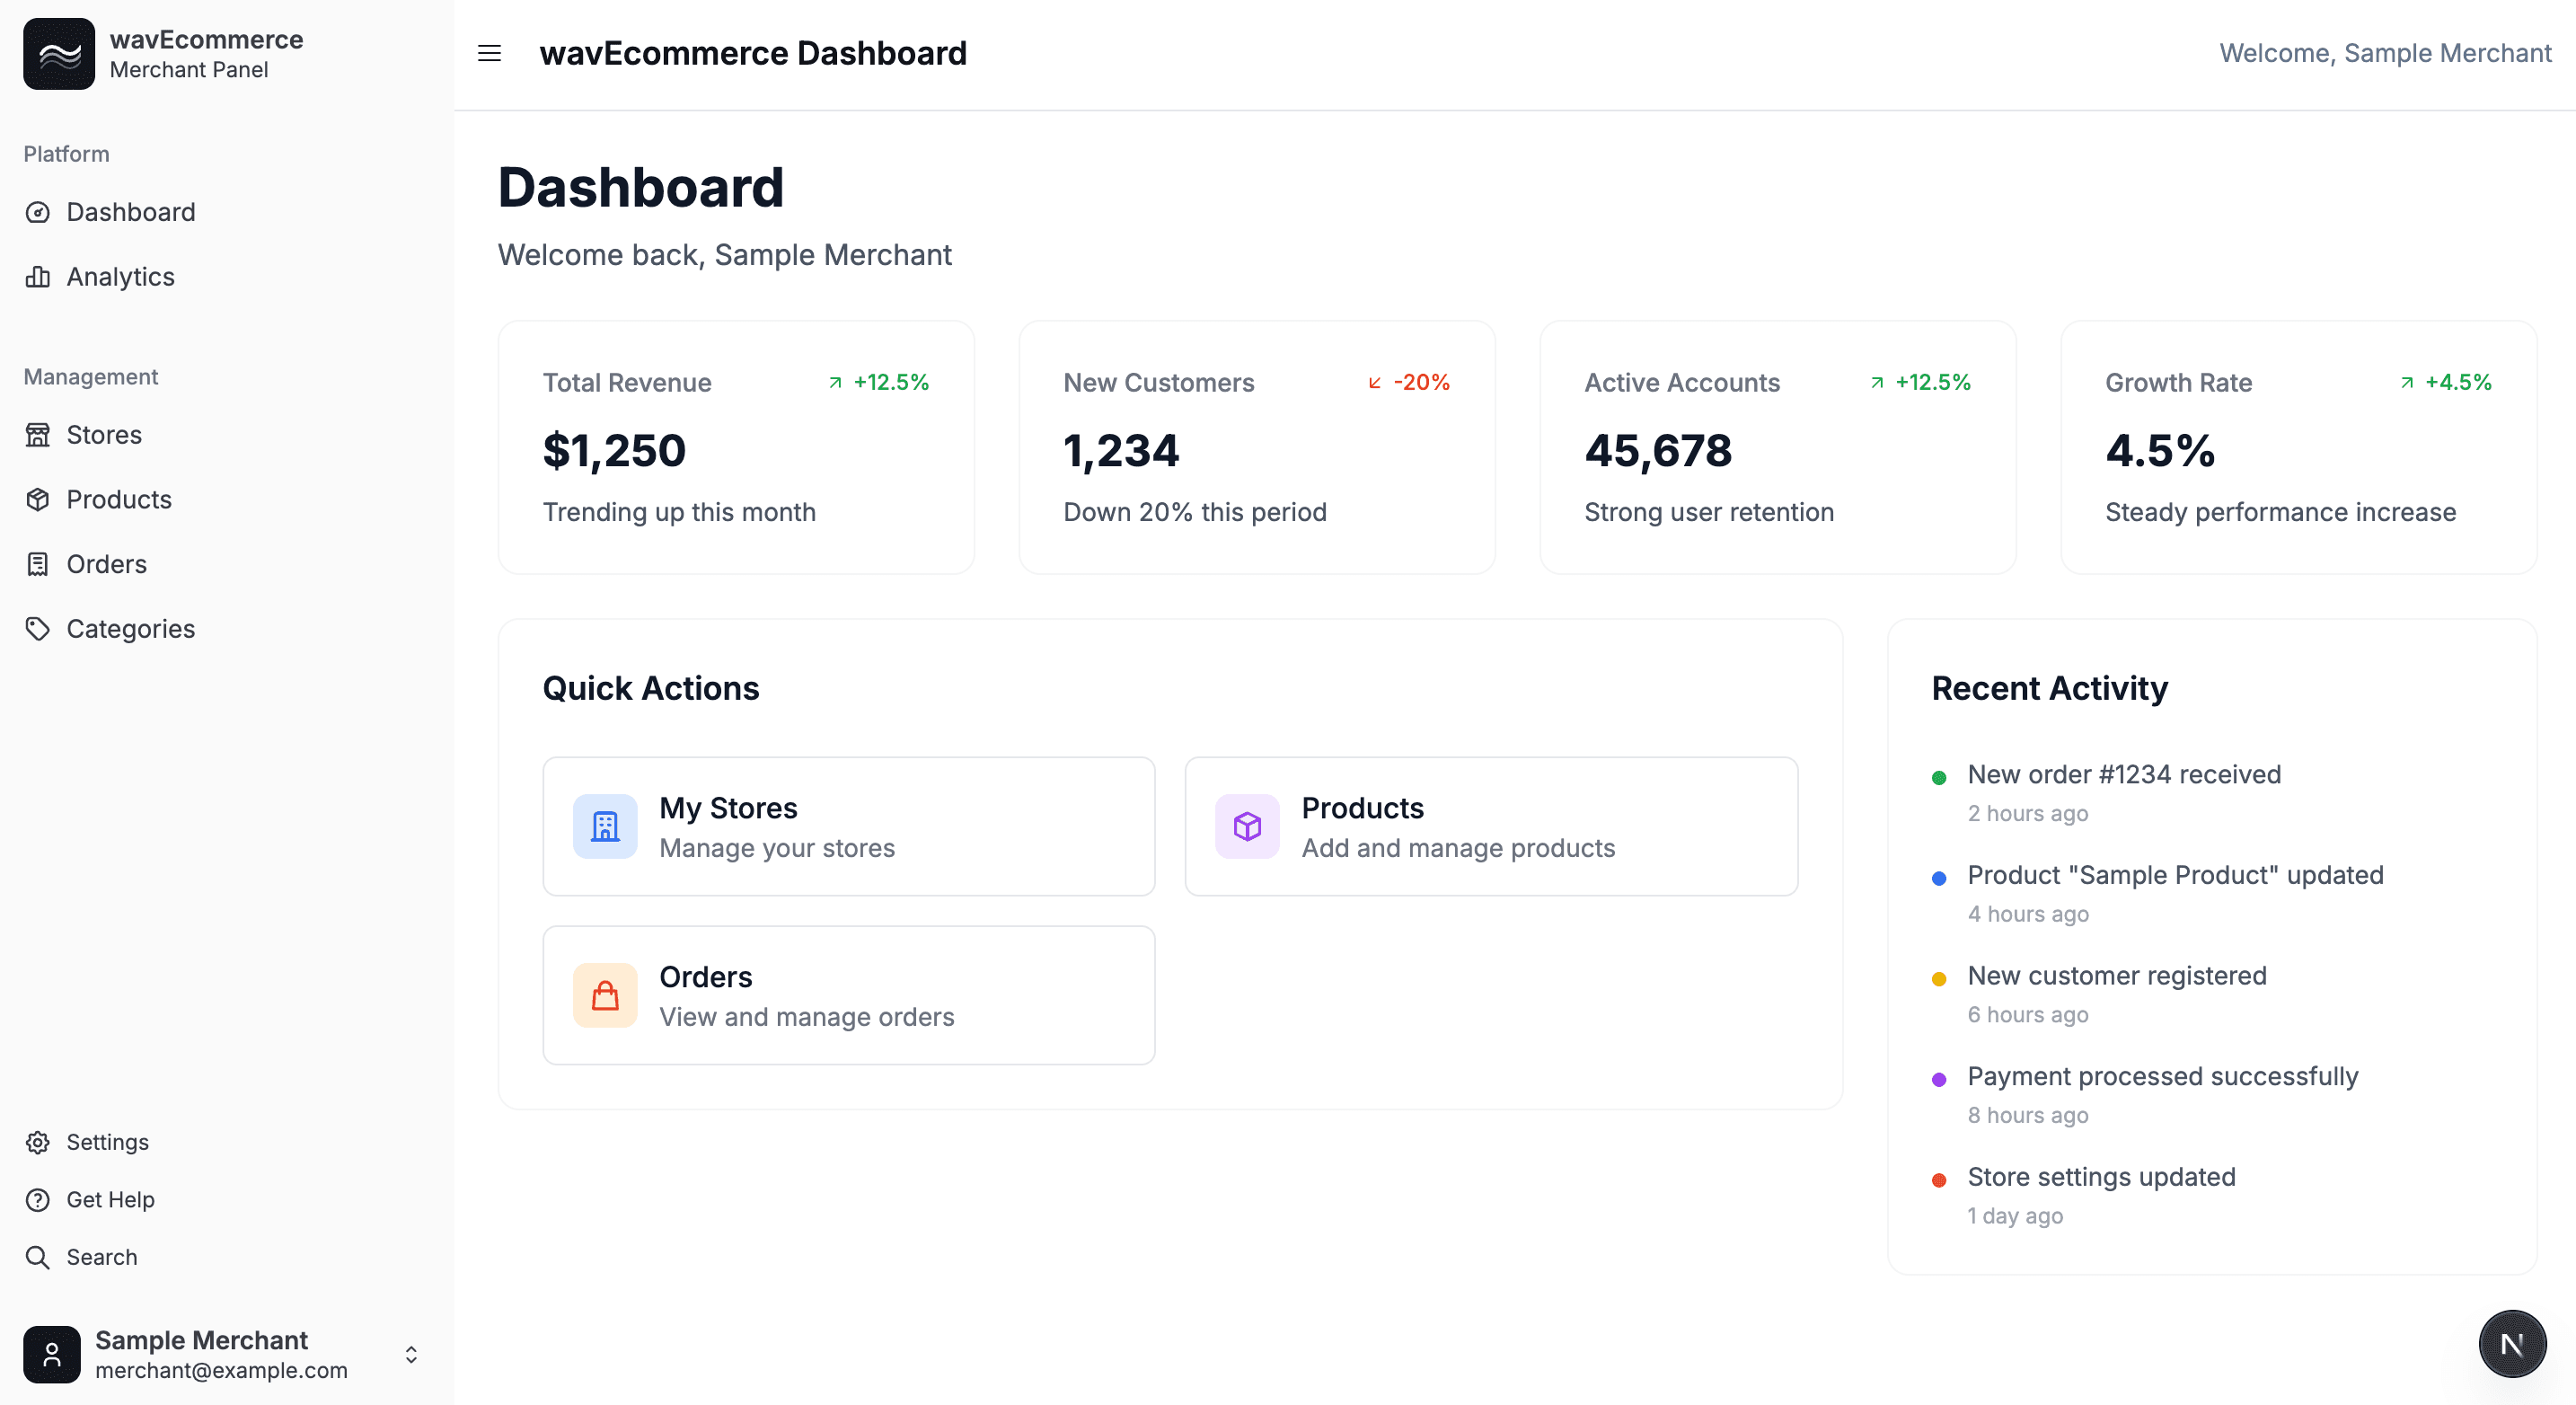2576x1405 pixels.
Task: Toggle the sidebar with the hamburger icon
Action: click(x=489, y=53)
